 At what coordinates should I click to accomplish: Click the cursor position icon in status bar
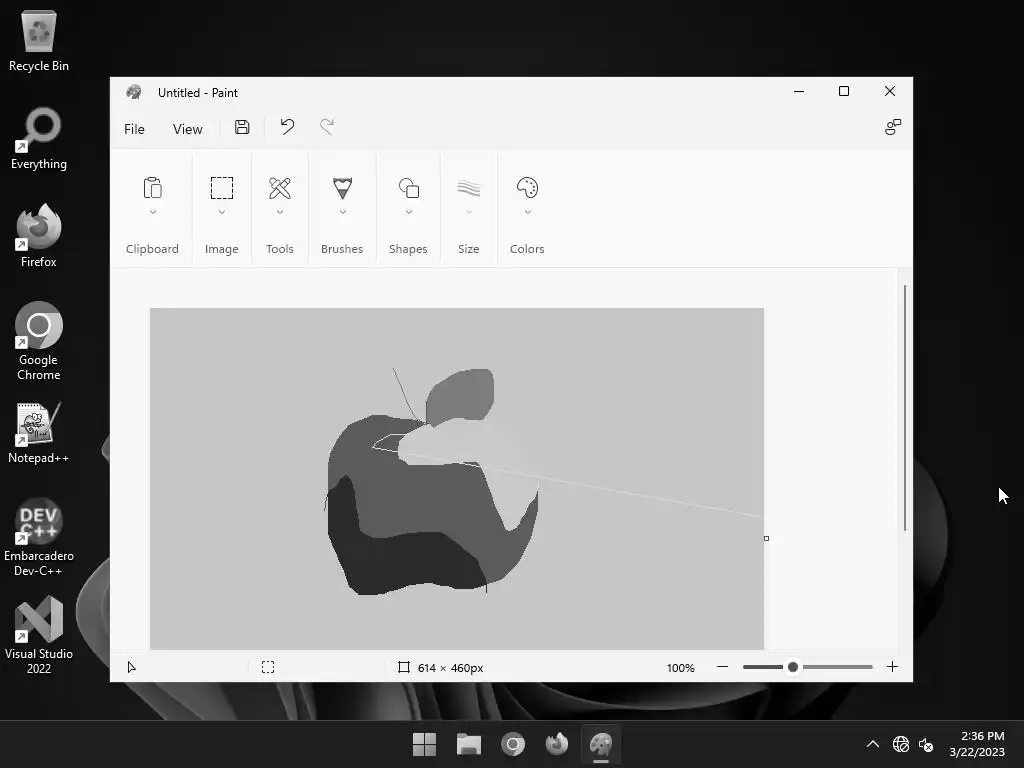pos(131,667)
